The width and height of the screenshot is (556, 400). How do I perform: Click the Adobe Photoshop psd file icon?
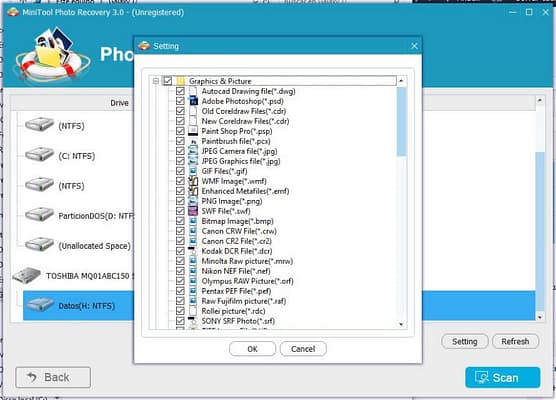click(x=193, y=101)
